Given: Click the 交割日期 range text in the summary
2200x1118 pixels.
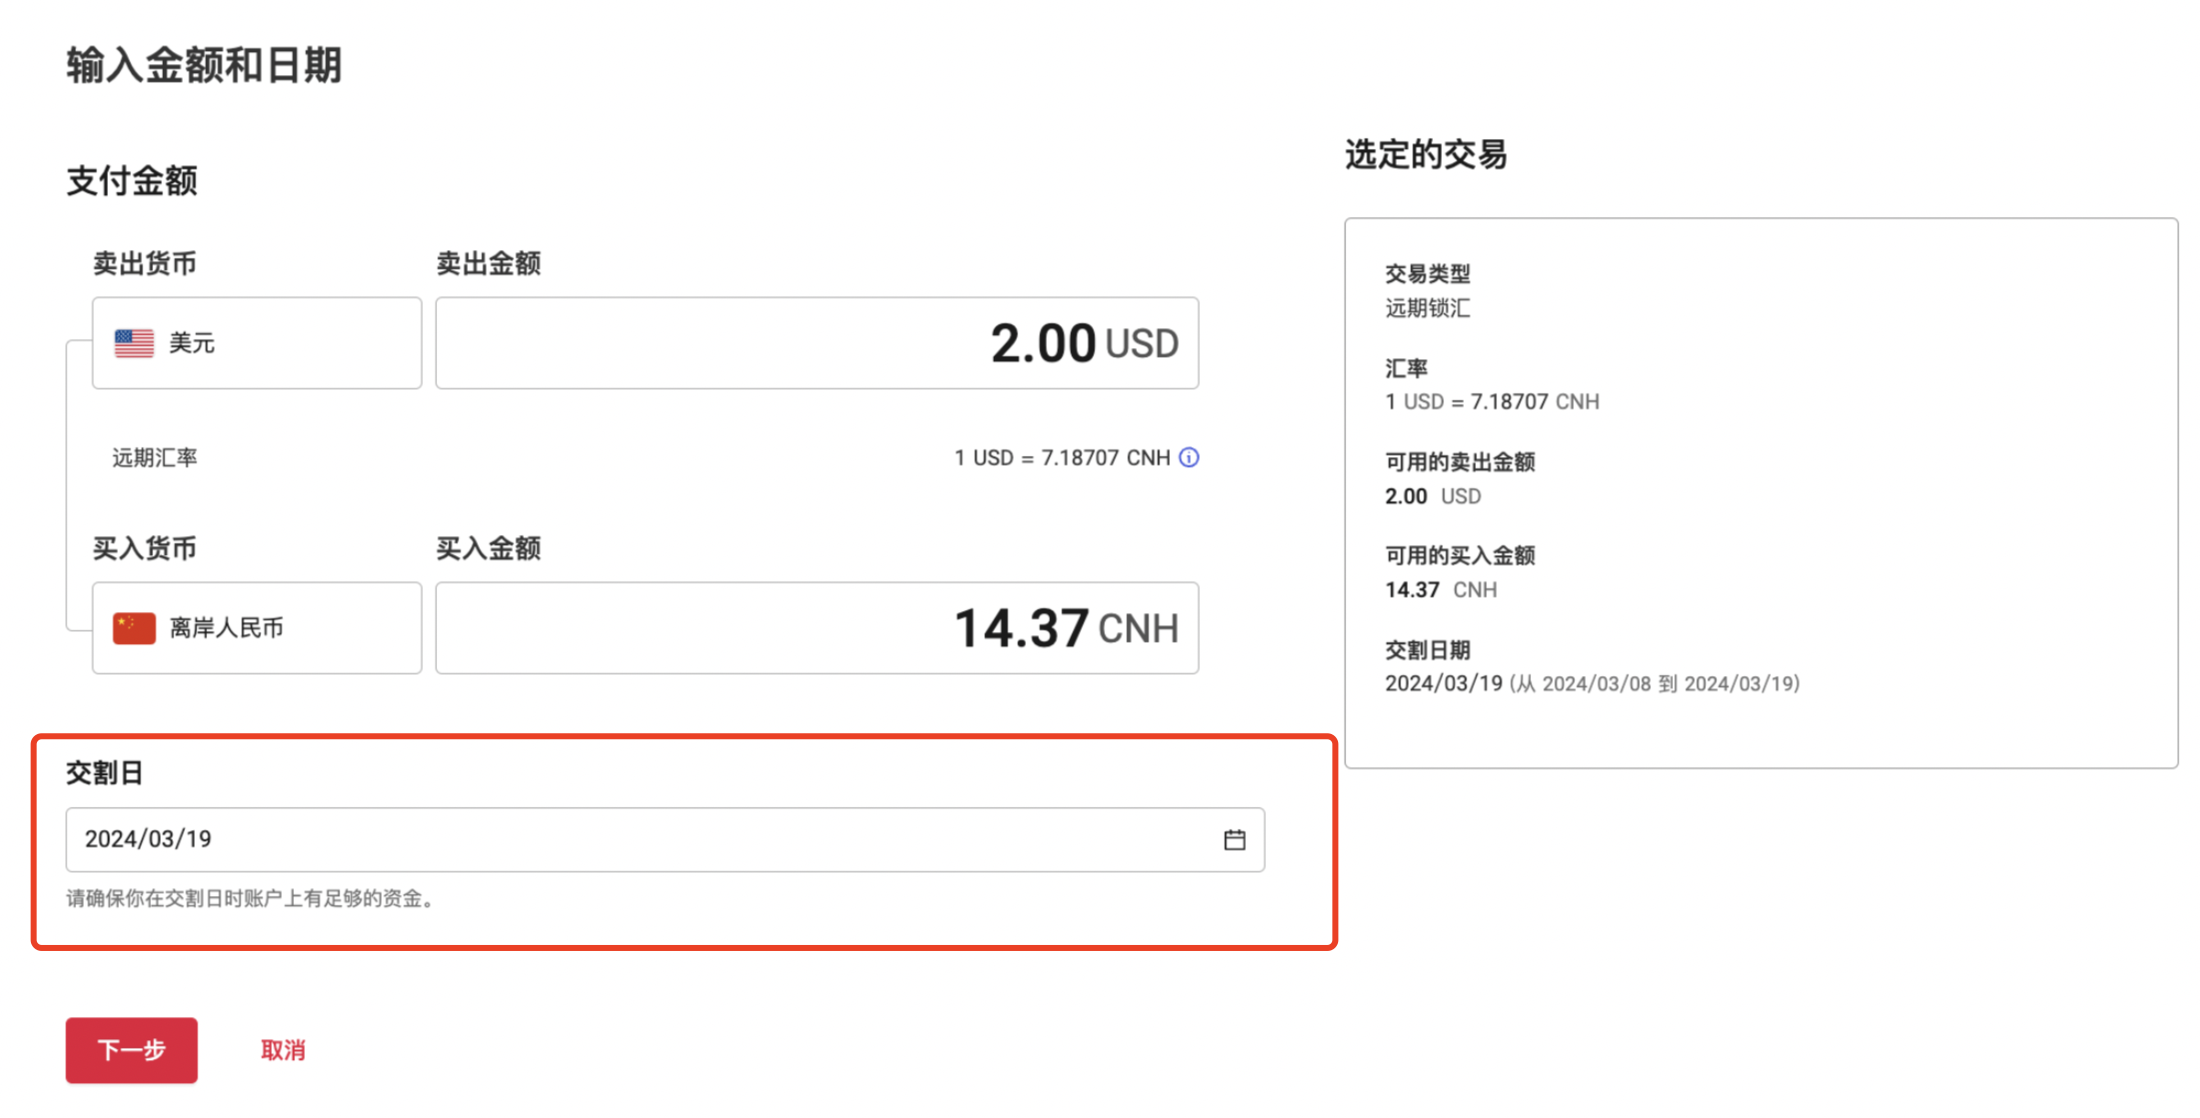Looking at the screenshot, I should pyautogui.click(x=1592, y=683).
